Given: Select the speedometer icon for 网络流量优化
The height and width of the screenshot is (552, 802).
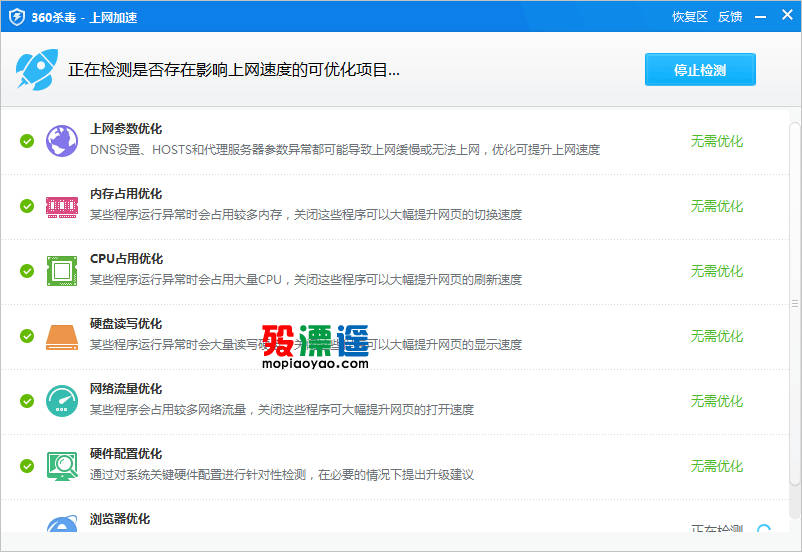Looking at the screenshot, I should pyautogui.click(x=62, y=401).
